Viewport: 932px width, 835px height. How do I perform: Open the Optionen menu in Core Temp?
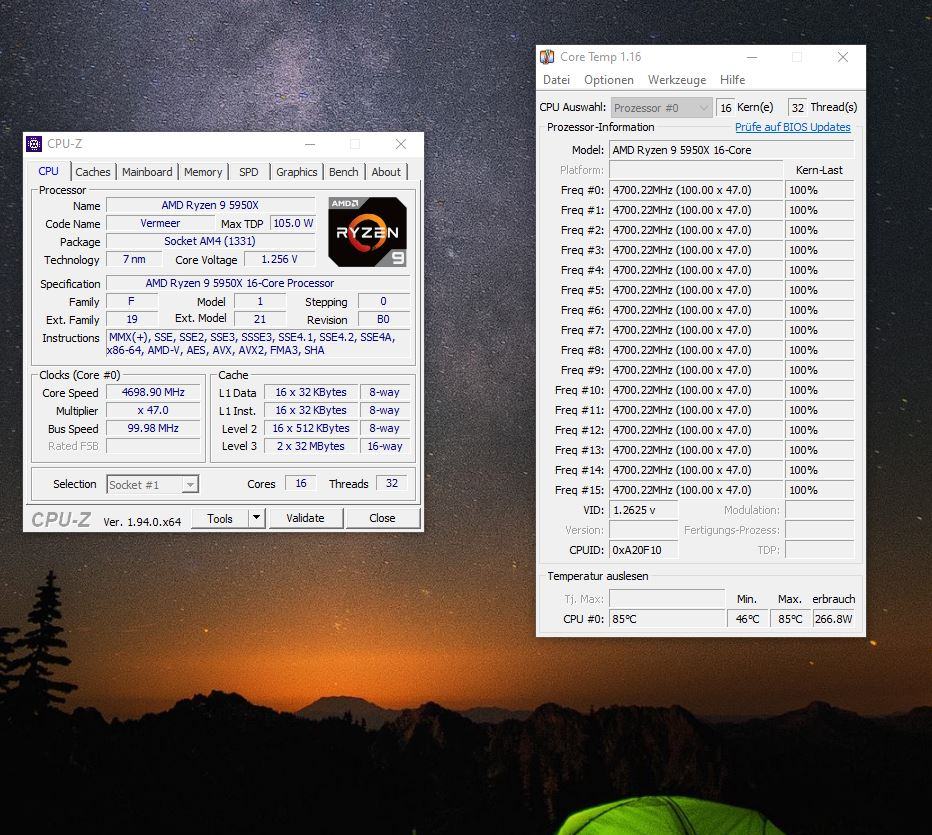609,80
